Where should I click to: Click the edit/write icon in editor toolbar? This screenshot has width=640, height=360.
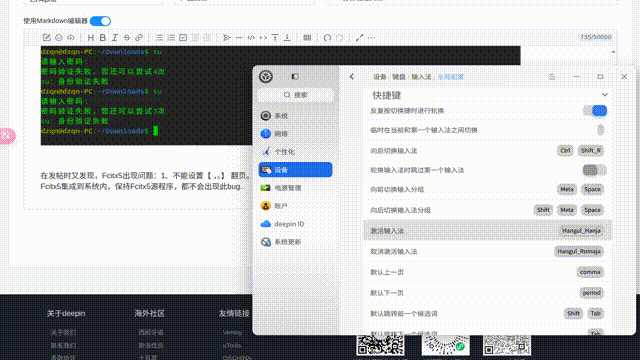(47, 38)
